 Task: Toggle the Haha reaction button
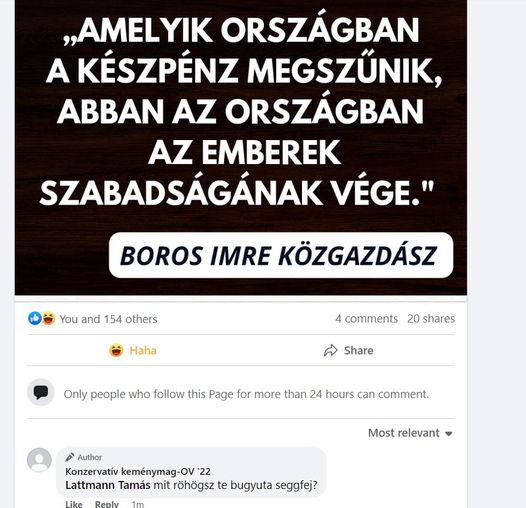coord(133,350)
